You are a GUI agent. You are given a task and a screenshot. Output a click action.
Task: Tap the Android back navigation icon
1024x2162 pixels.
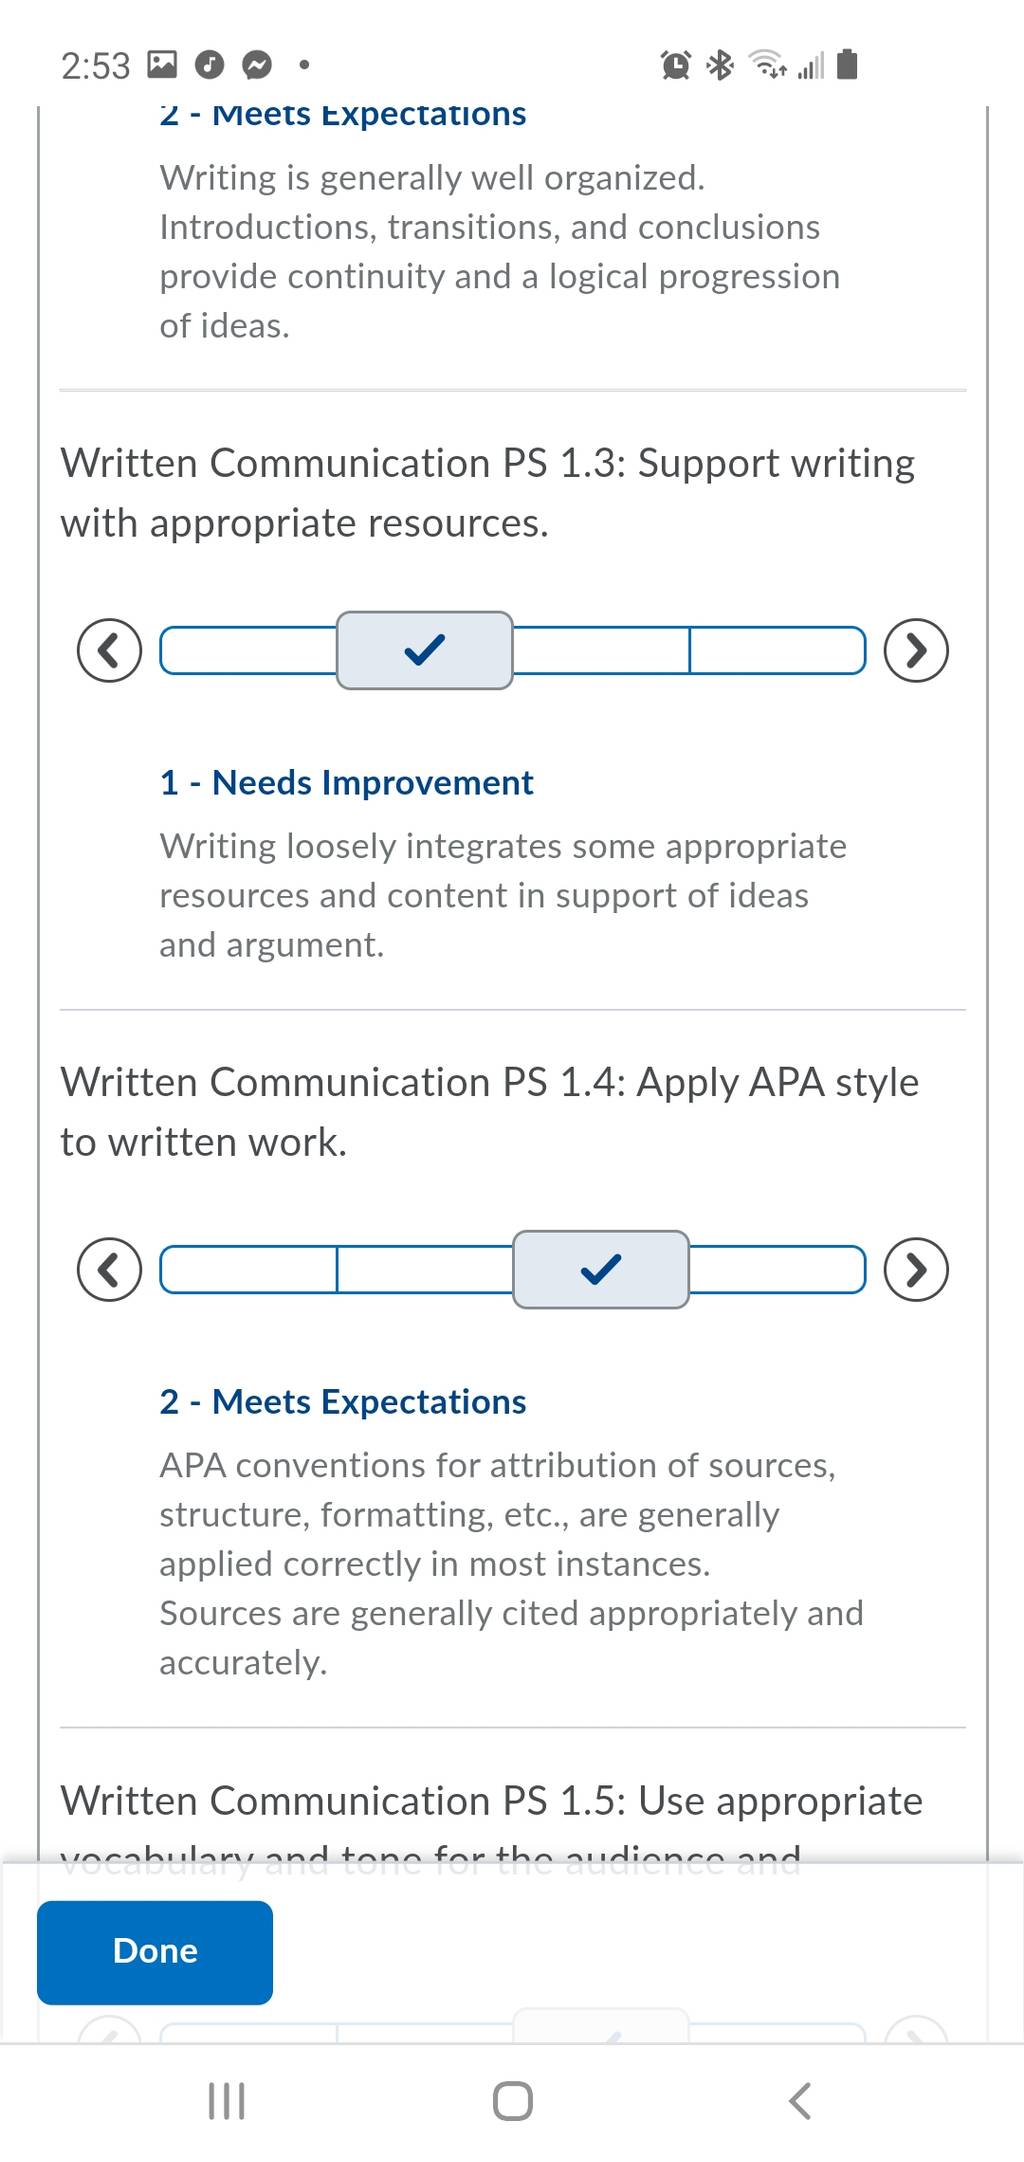[800, 2100]
